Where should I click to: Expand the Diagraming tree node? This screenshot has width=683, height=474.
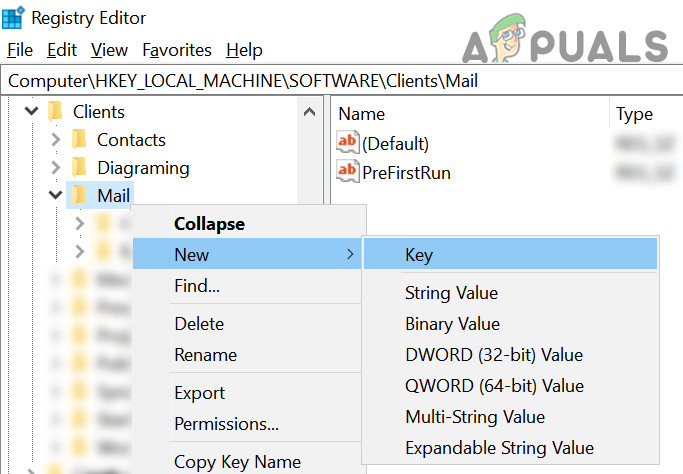[56, 168]
